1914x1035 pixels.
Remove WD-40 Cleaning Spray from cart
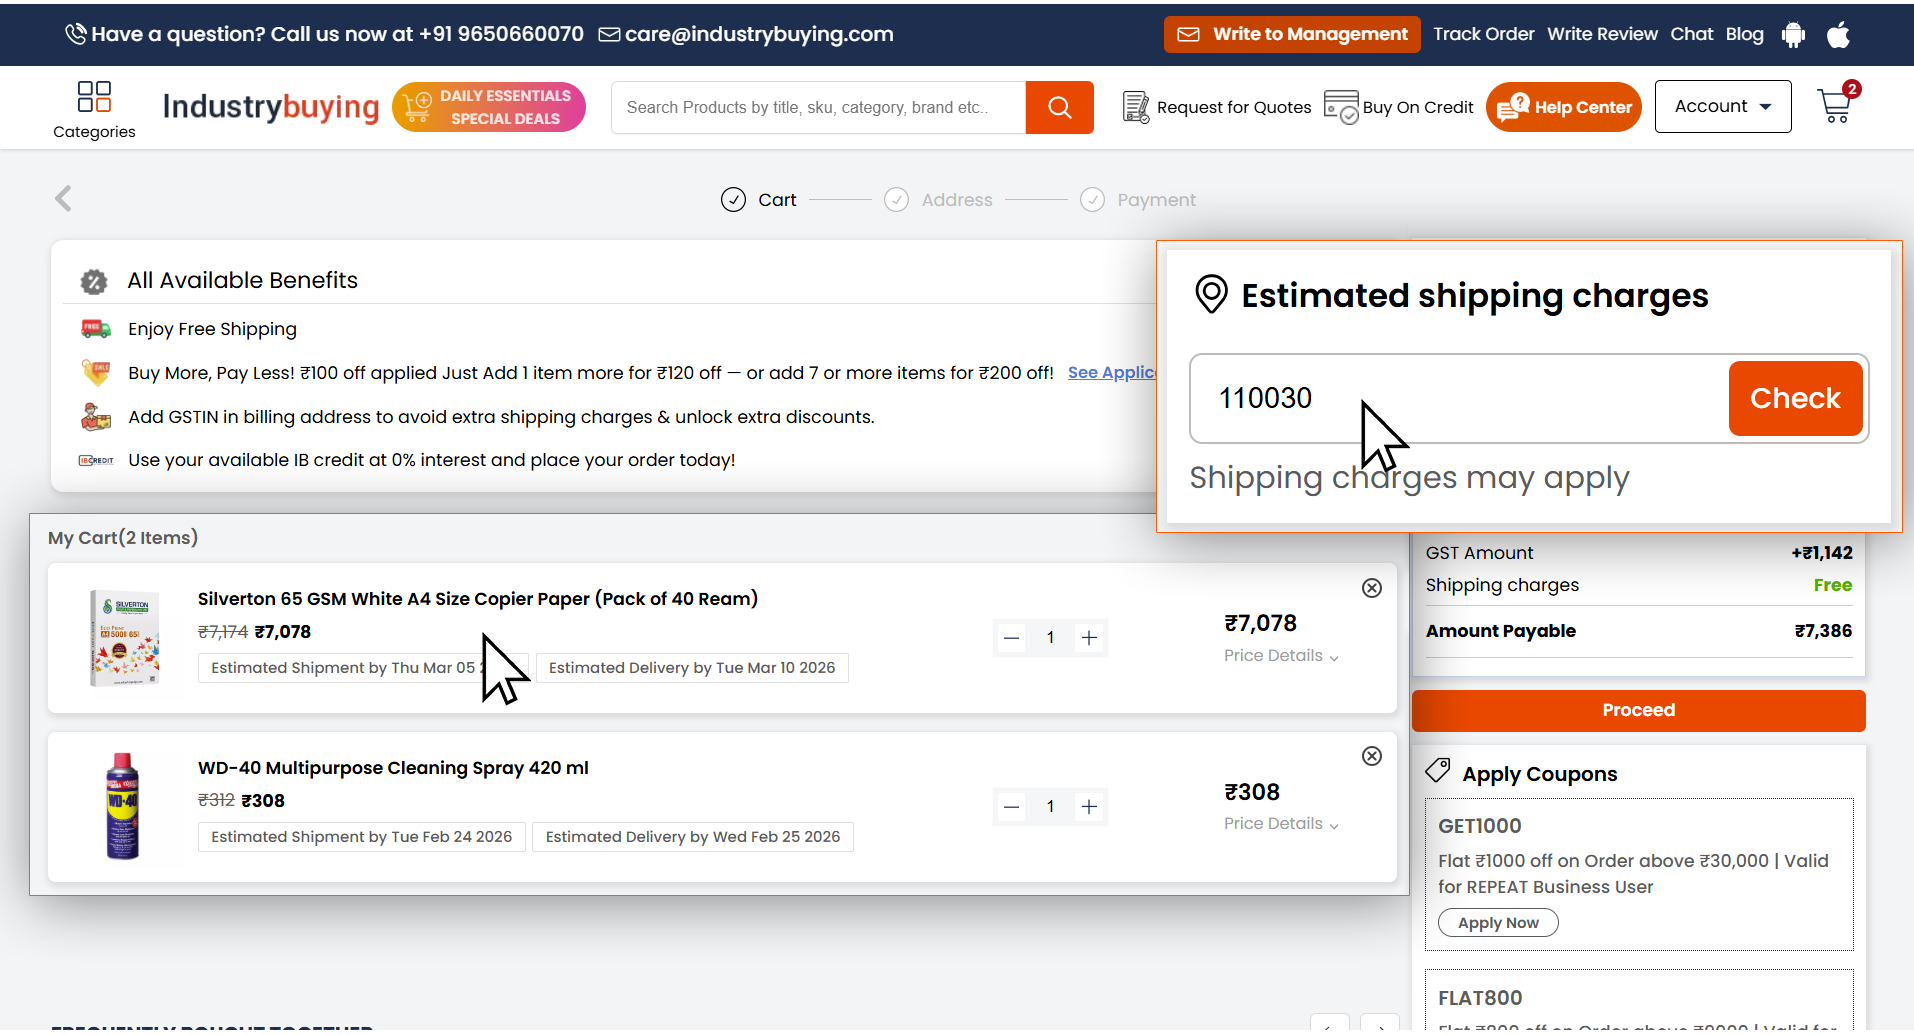tap(1372, 756)
